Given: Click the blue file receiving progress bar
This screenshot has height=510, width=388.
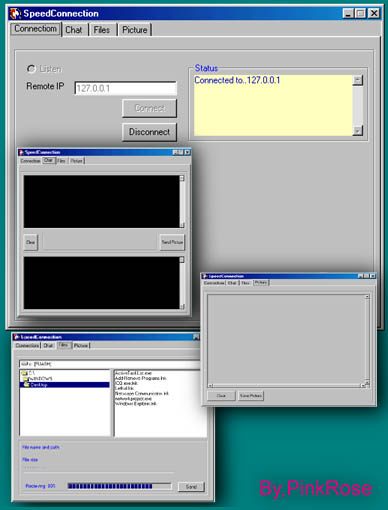Looking at the screenshot, I should pos(119,486).
